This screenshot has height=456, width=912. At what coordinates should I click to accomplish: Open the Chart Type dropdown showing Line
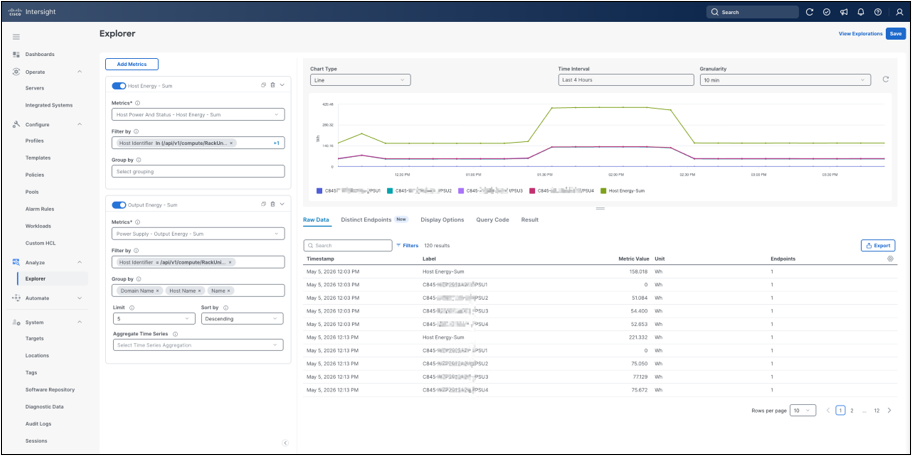tap(361, 80)
